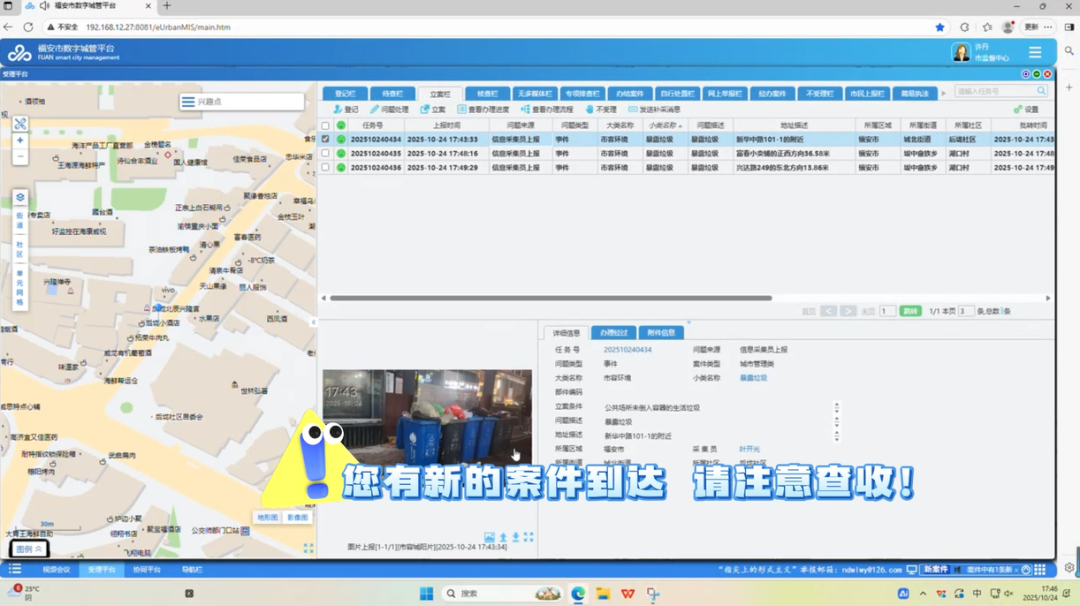Toggle the select-all checkbox in table header
The image size is (1080, 606).
pyautogui.click(x=325, y=125)
